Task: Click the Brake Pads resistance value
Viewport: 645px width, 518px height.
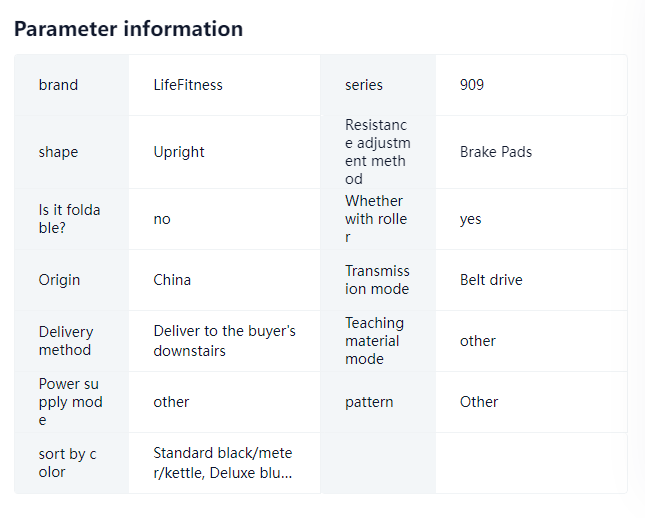Action: click(x=496, y=152)
